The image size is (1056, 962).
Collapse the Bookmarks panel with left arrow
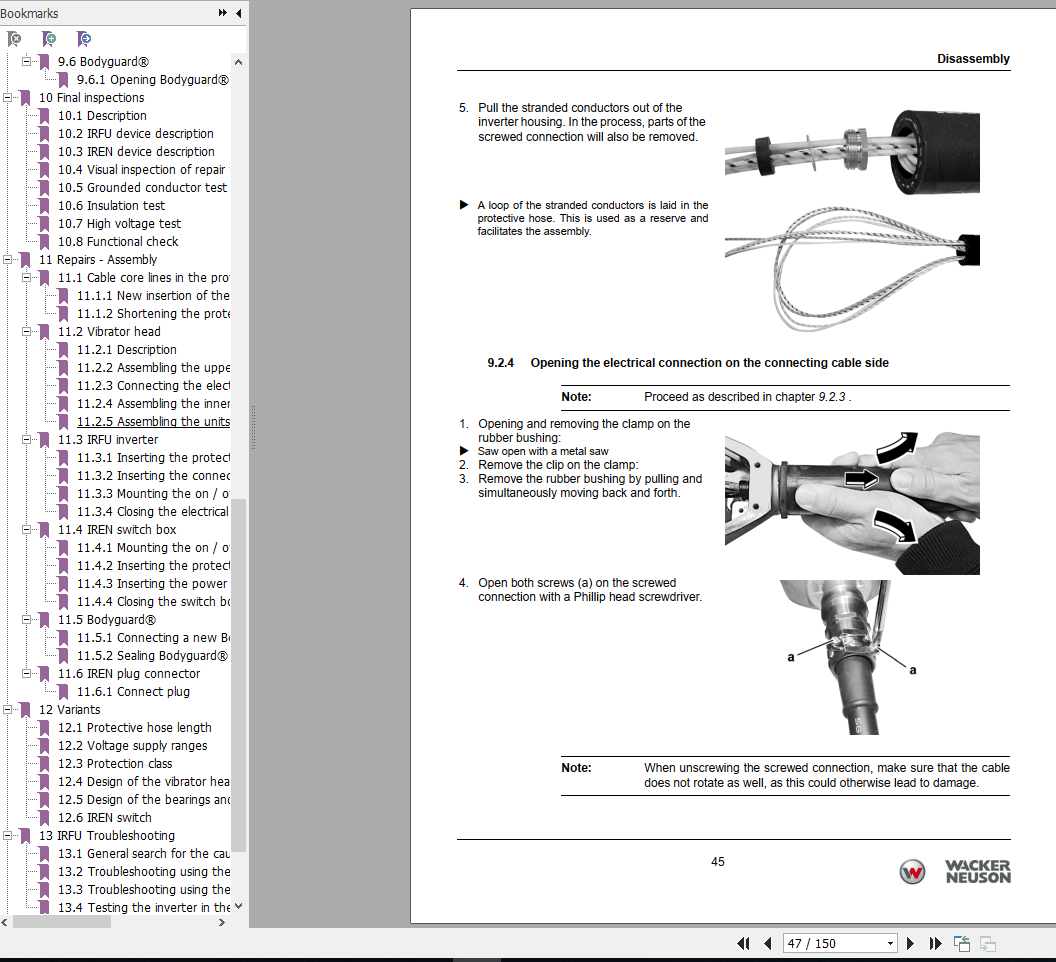tap(238, 13)
